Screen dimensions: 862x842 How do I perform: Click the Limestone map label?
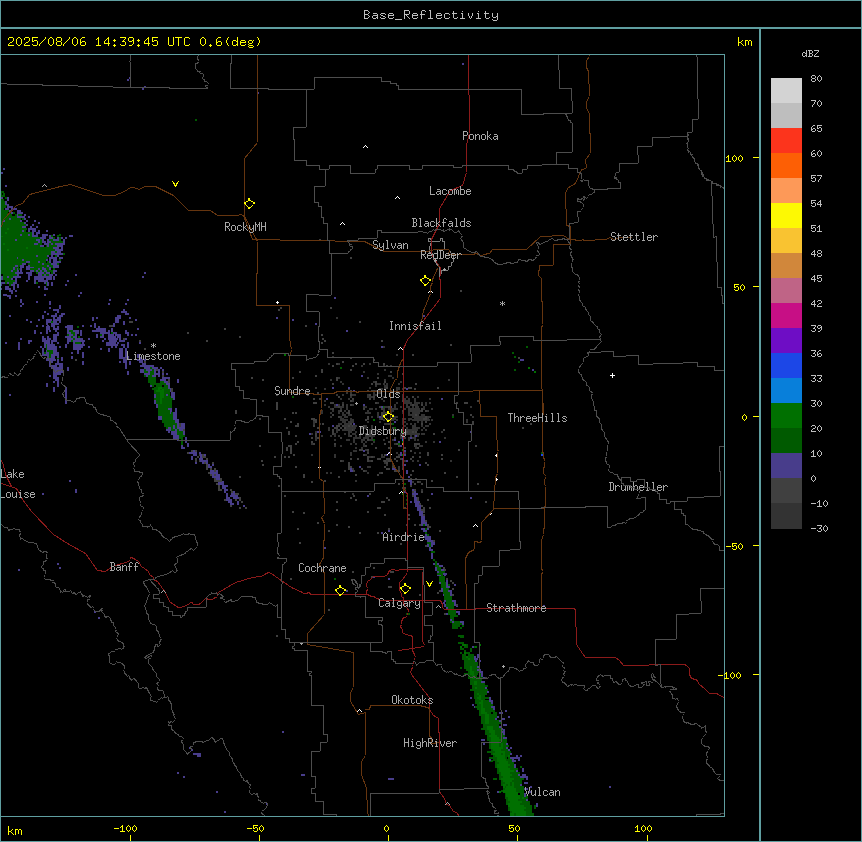153,356
